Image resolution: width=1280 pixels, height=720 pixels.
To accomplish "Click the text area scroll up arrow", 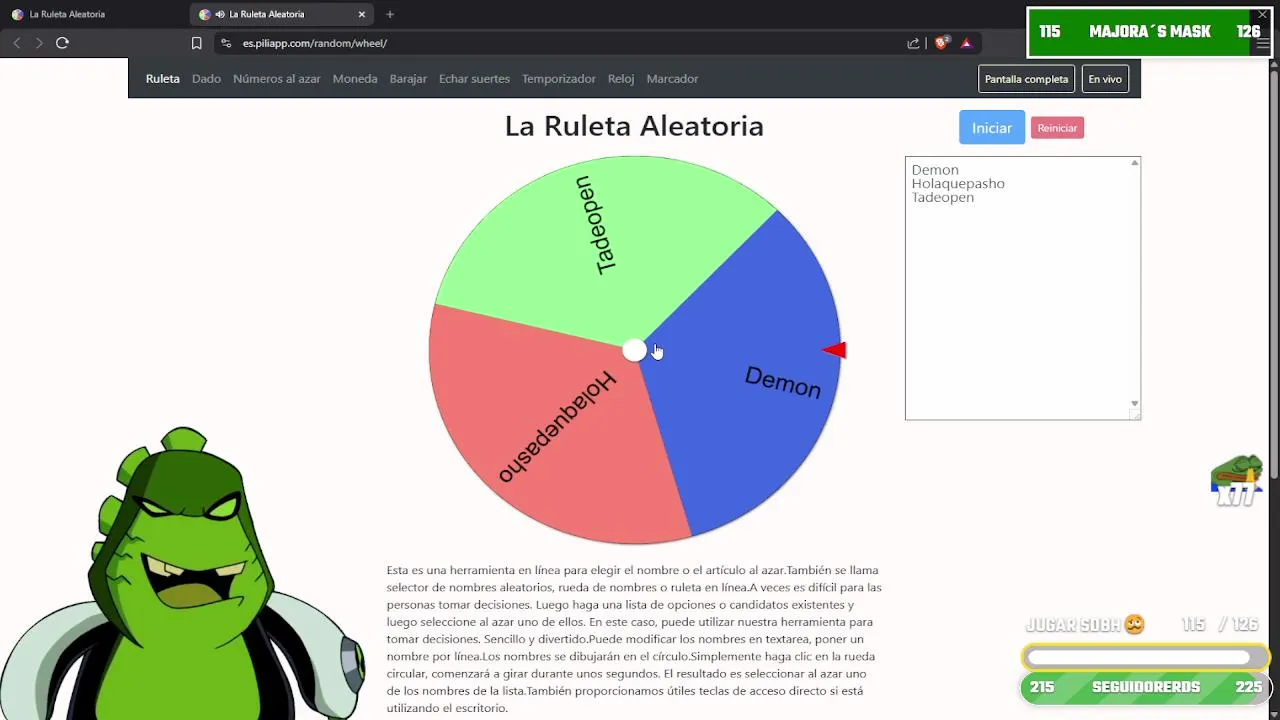I will click(1135, 163).
